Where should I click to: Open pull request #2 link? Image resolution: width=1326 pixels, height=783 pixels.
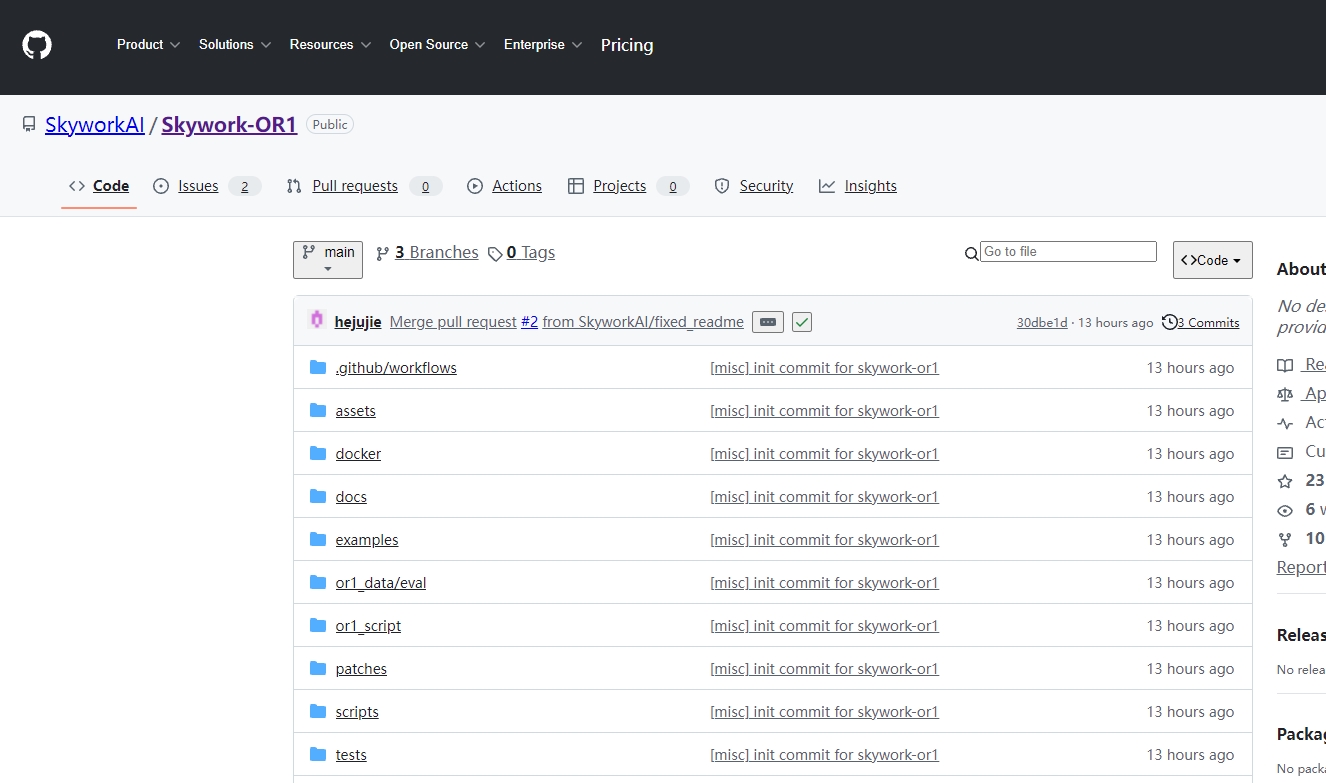529,322
